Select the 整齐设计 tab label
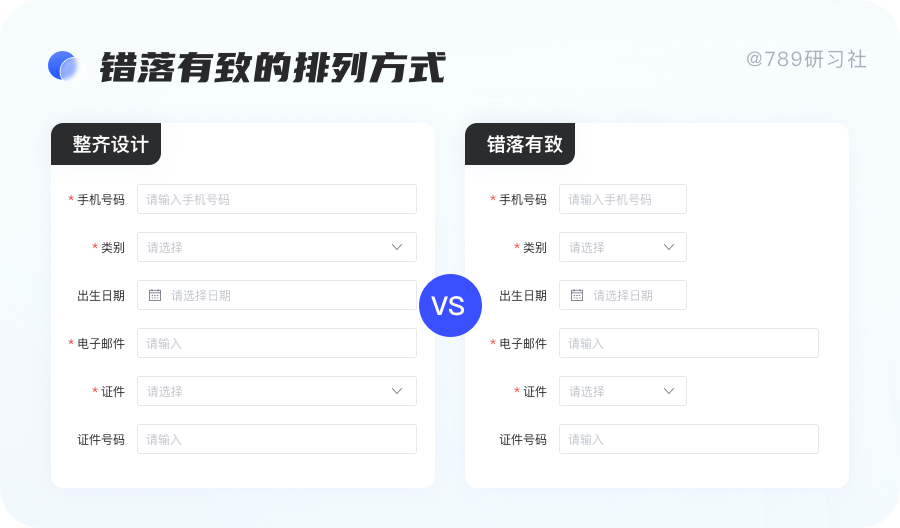Screen dimensions: 900x528 click(x=110, y=144)
